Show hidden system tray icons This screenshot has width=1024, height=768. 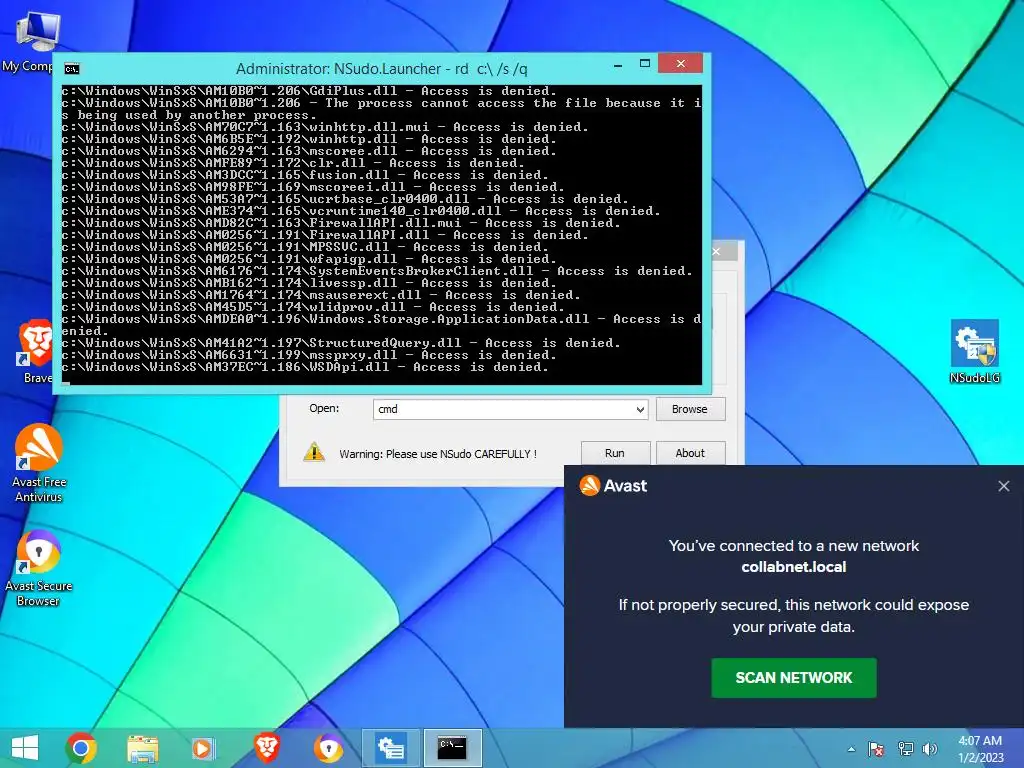pos(851,749)
